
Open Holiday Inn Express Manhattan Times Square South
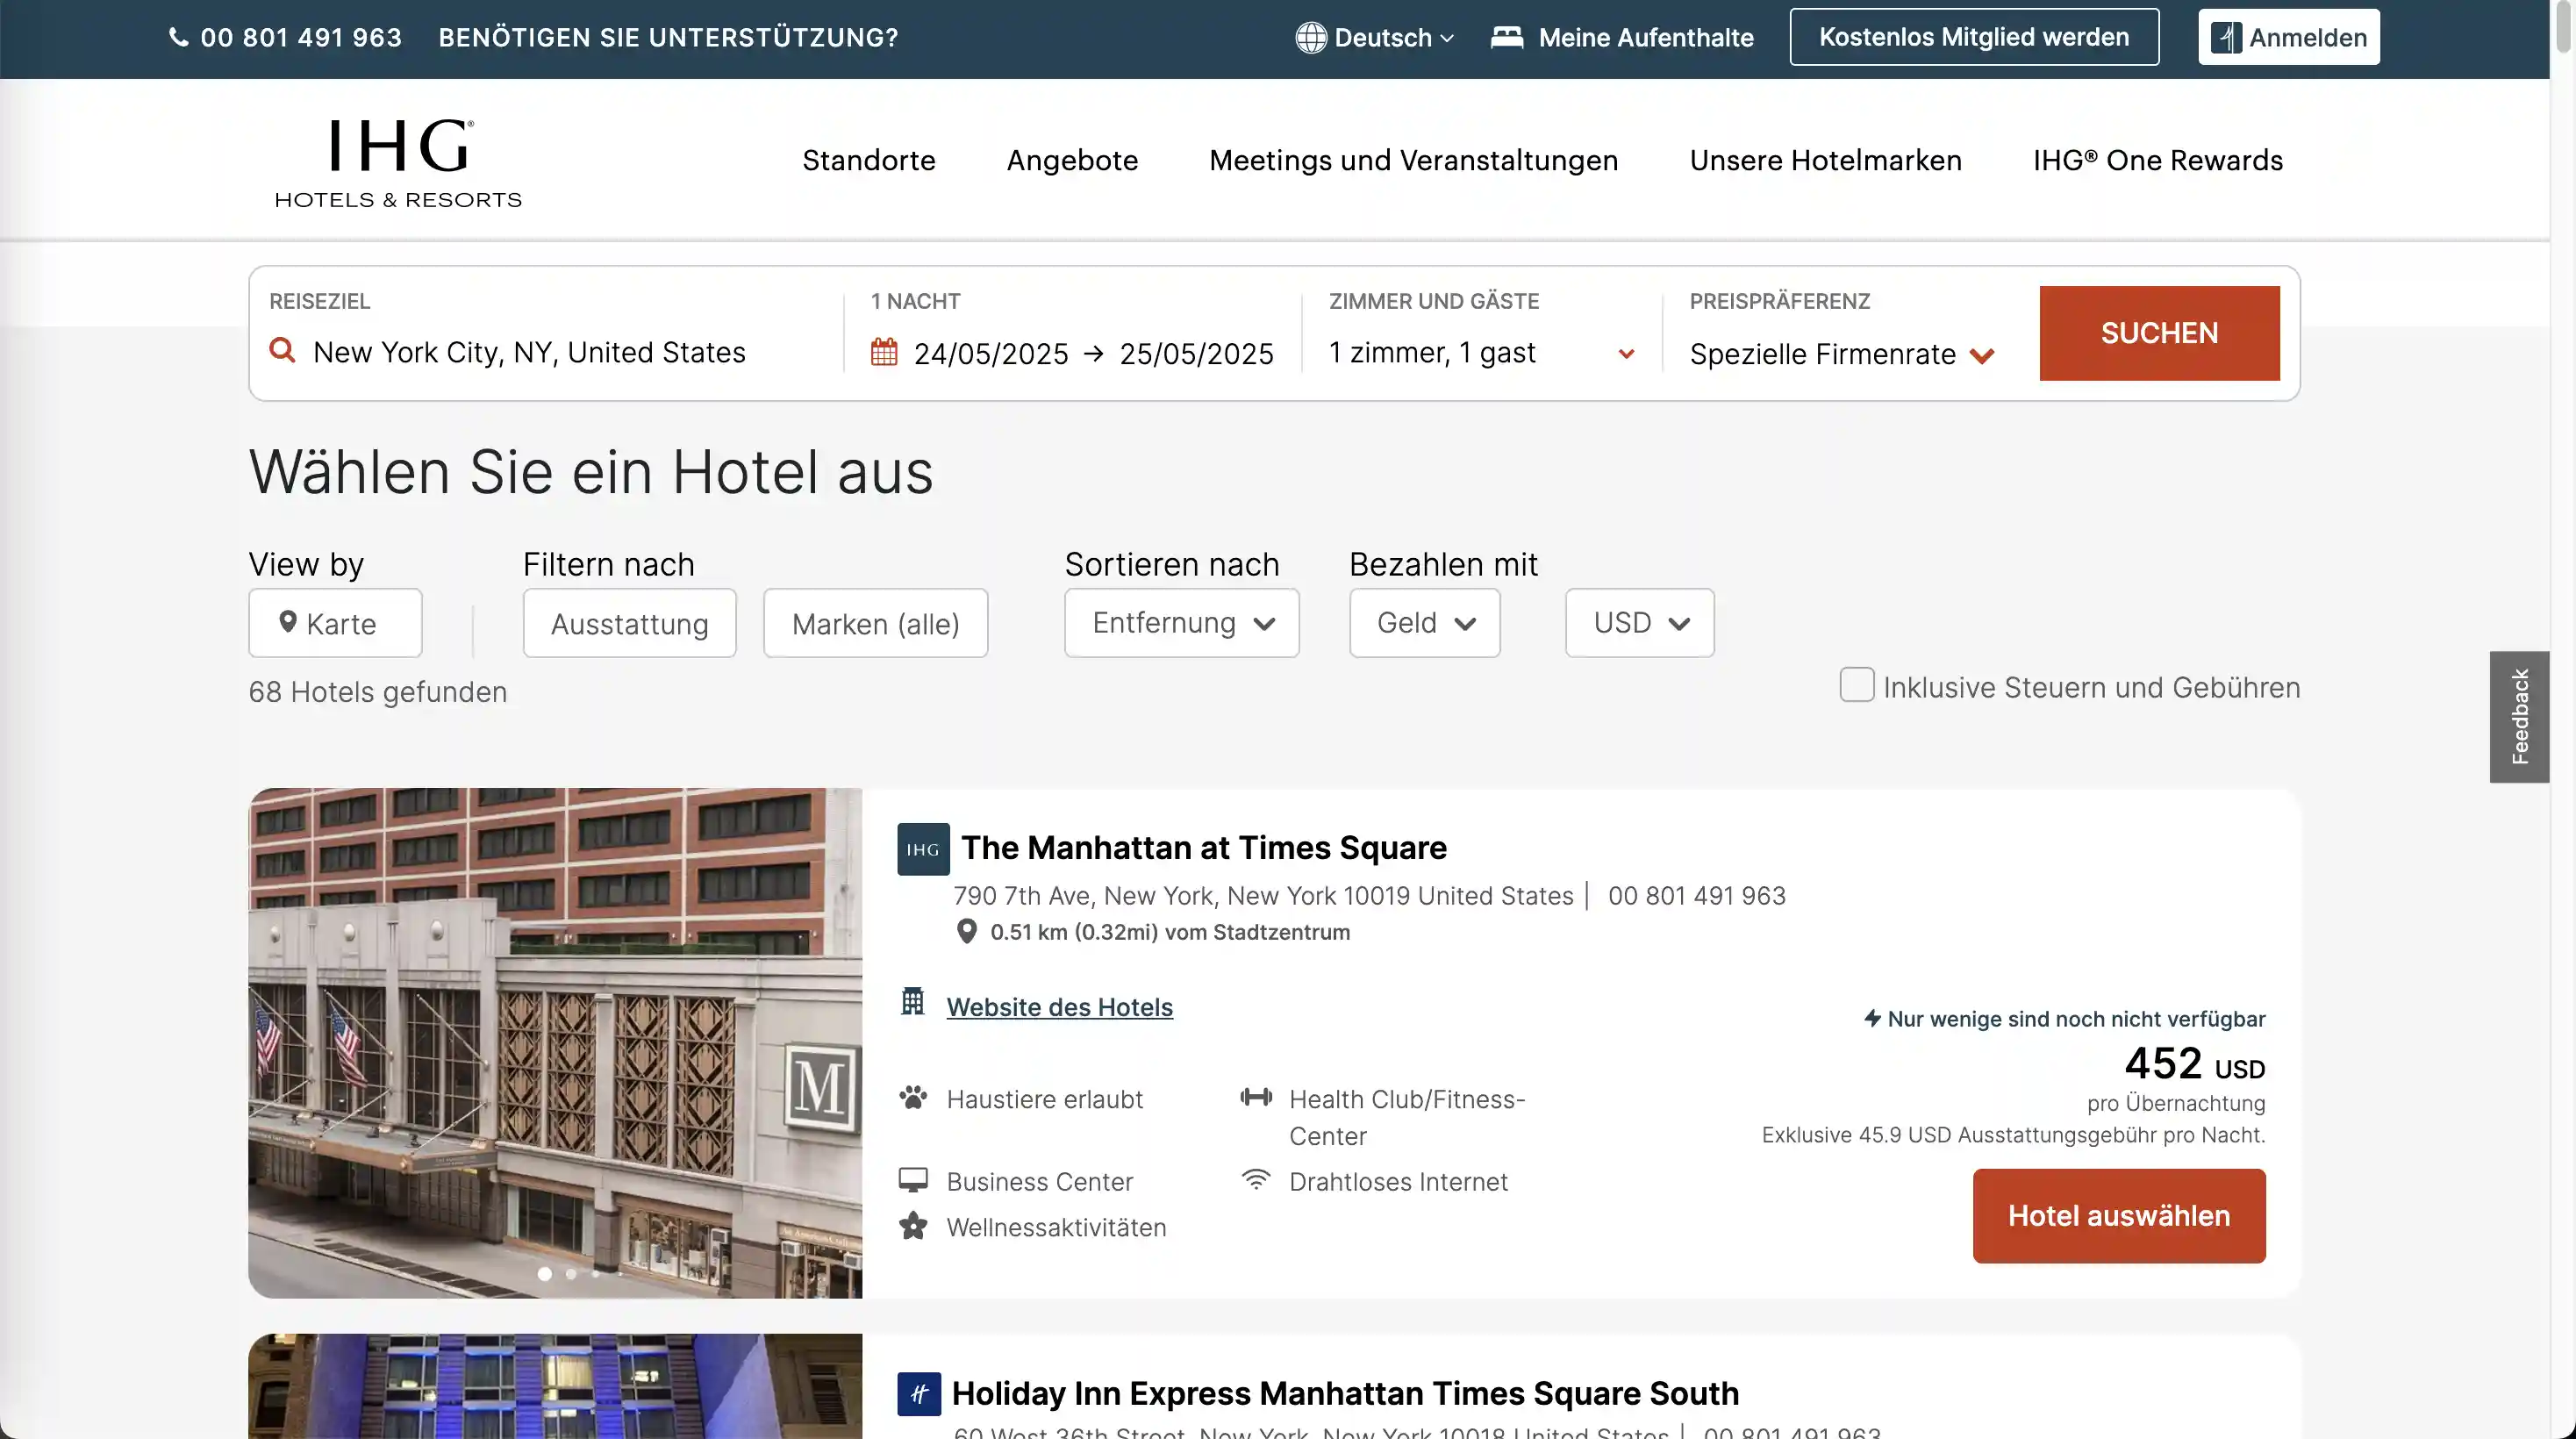click(1345, 1393)
